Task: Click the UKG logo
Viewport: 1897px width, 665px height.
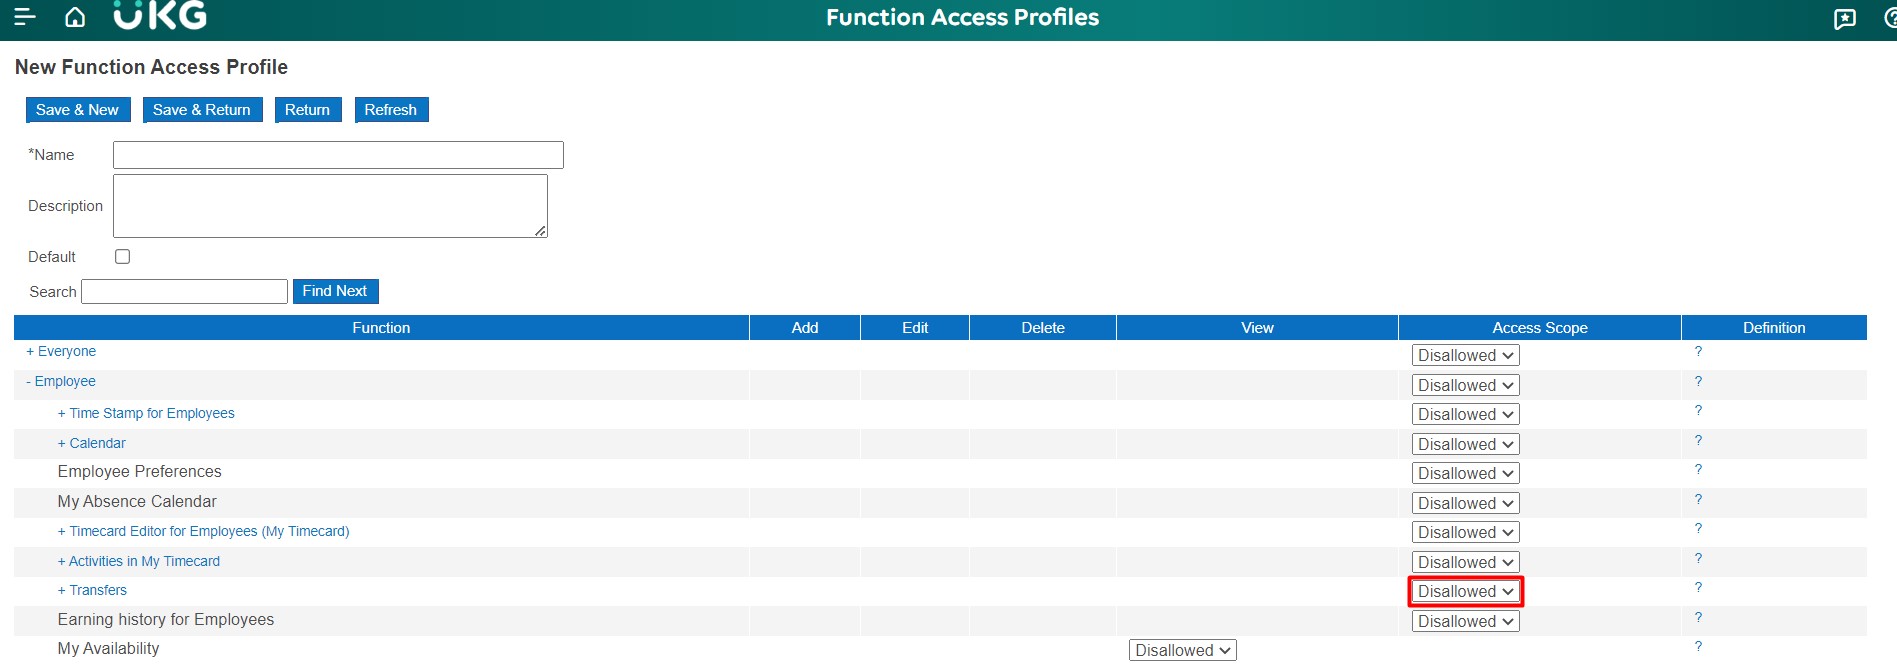Action: (x=160, y=16)
